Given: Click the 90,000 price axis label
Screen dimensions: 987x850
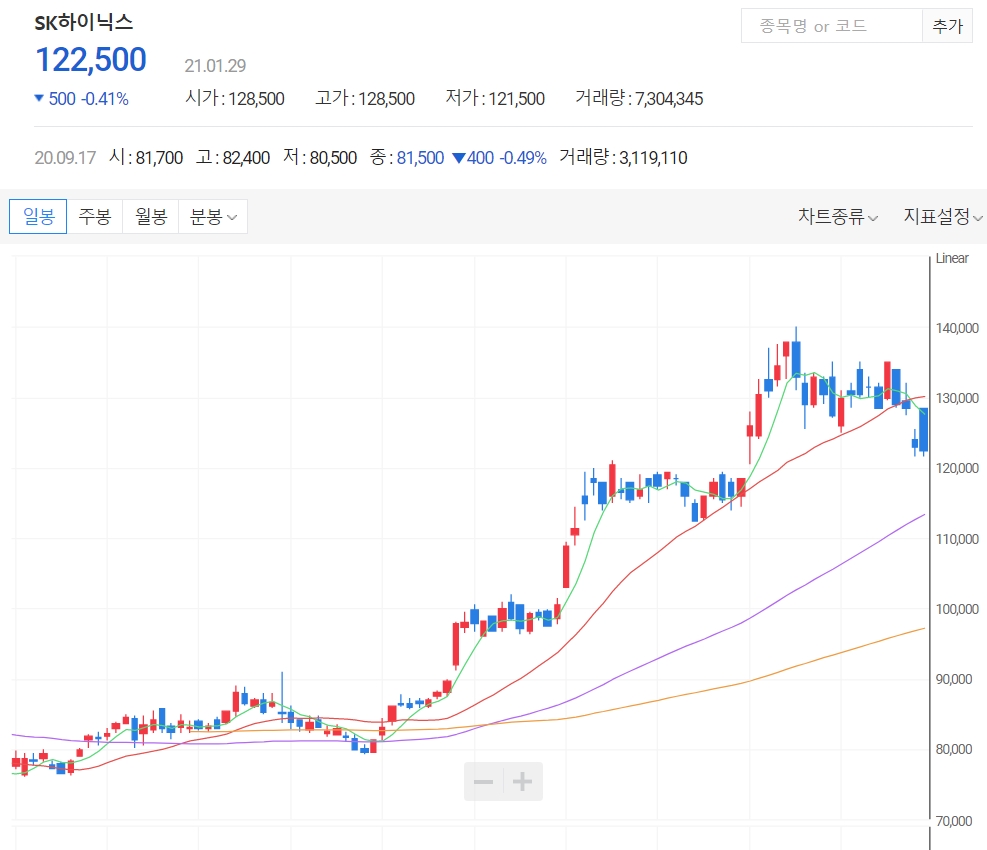Looking at the screenshot, I should 954,679.
